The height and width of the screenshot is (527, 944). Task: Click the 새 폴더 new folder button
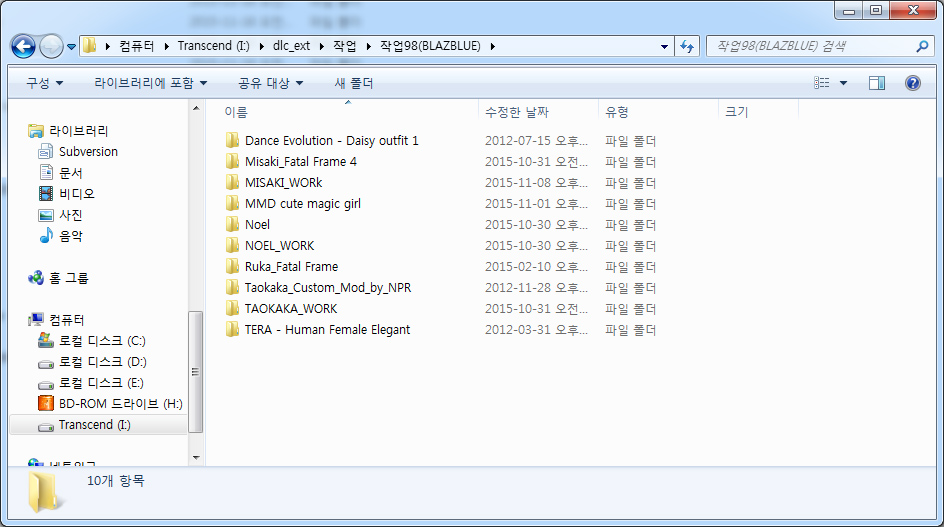354,83
